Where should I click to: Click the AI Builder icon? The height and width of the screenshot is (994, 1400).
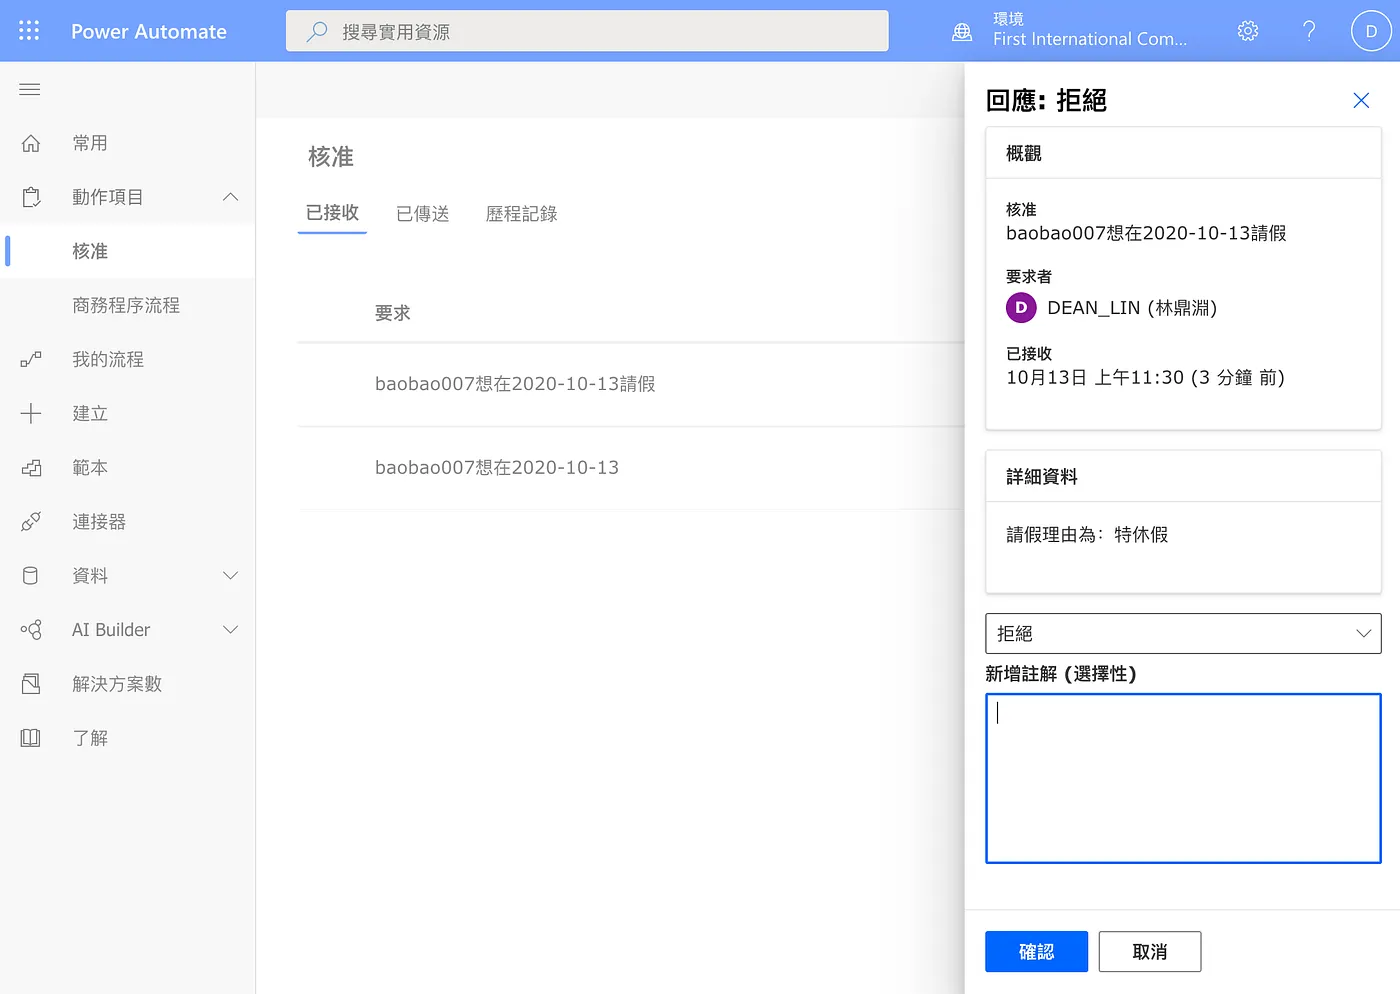31,629
